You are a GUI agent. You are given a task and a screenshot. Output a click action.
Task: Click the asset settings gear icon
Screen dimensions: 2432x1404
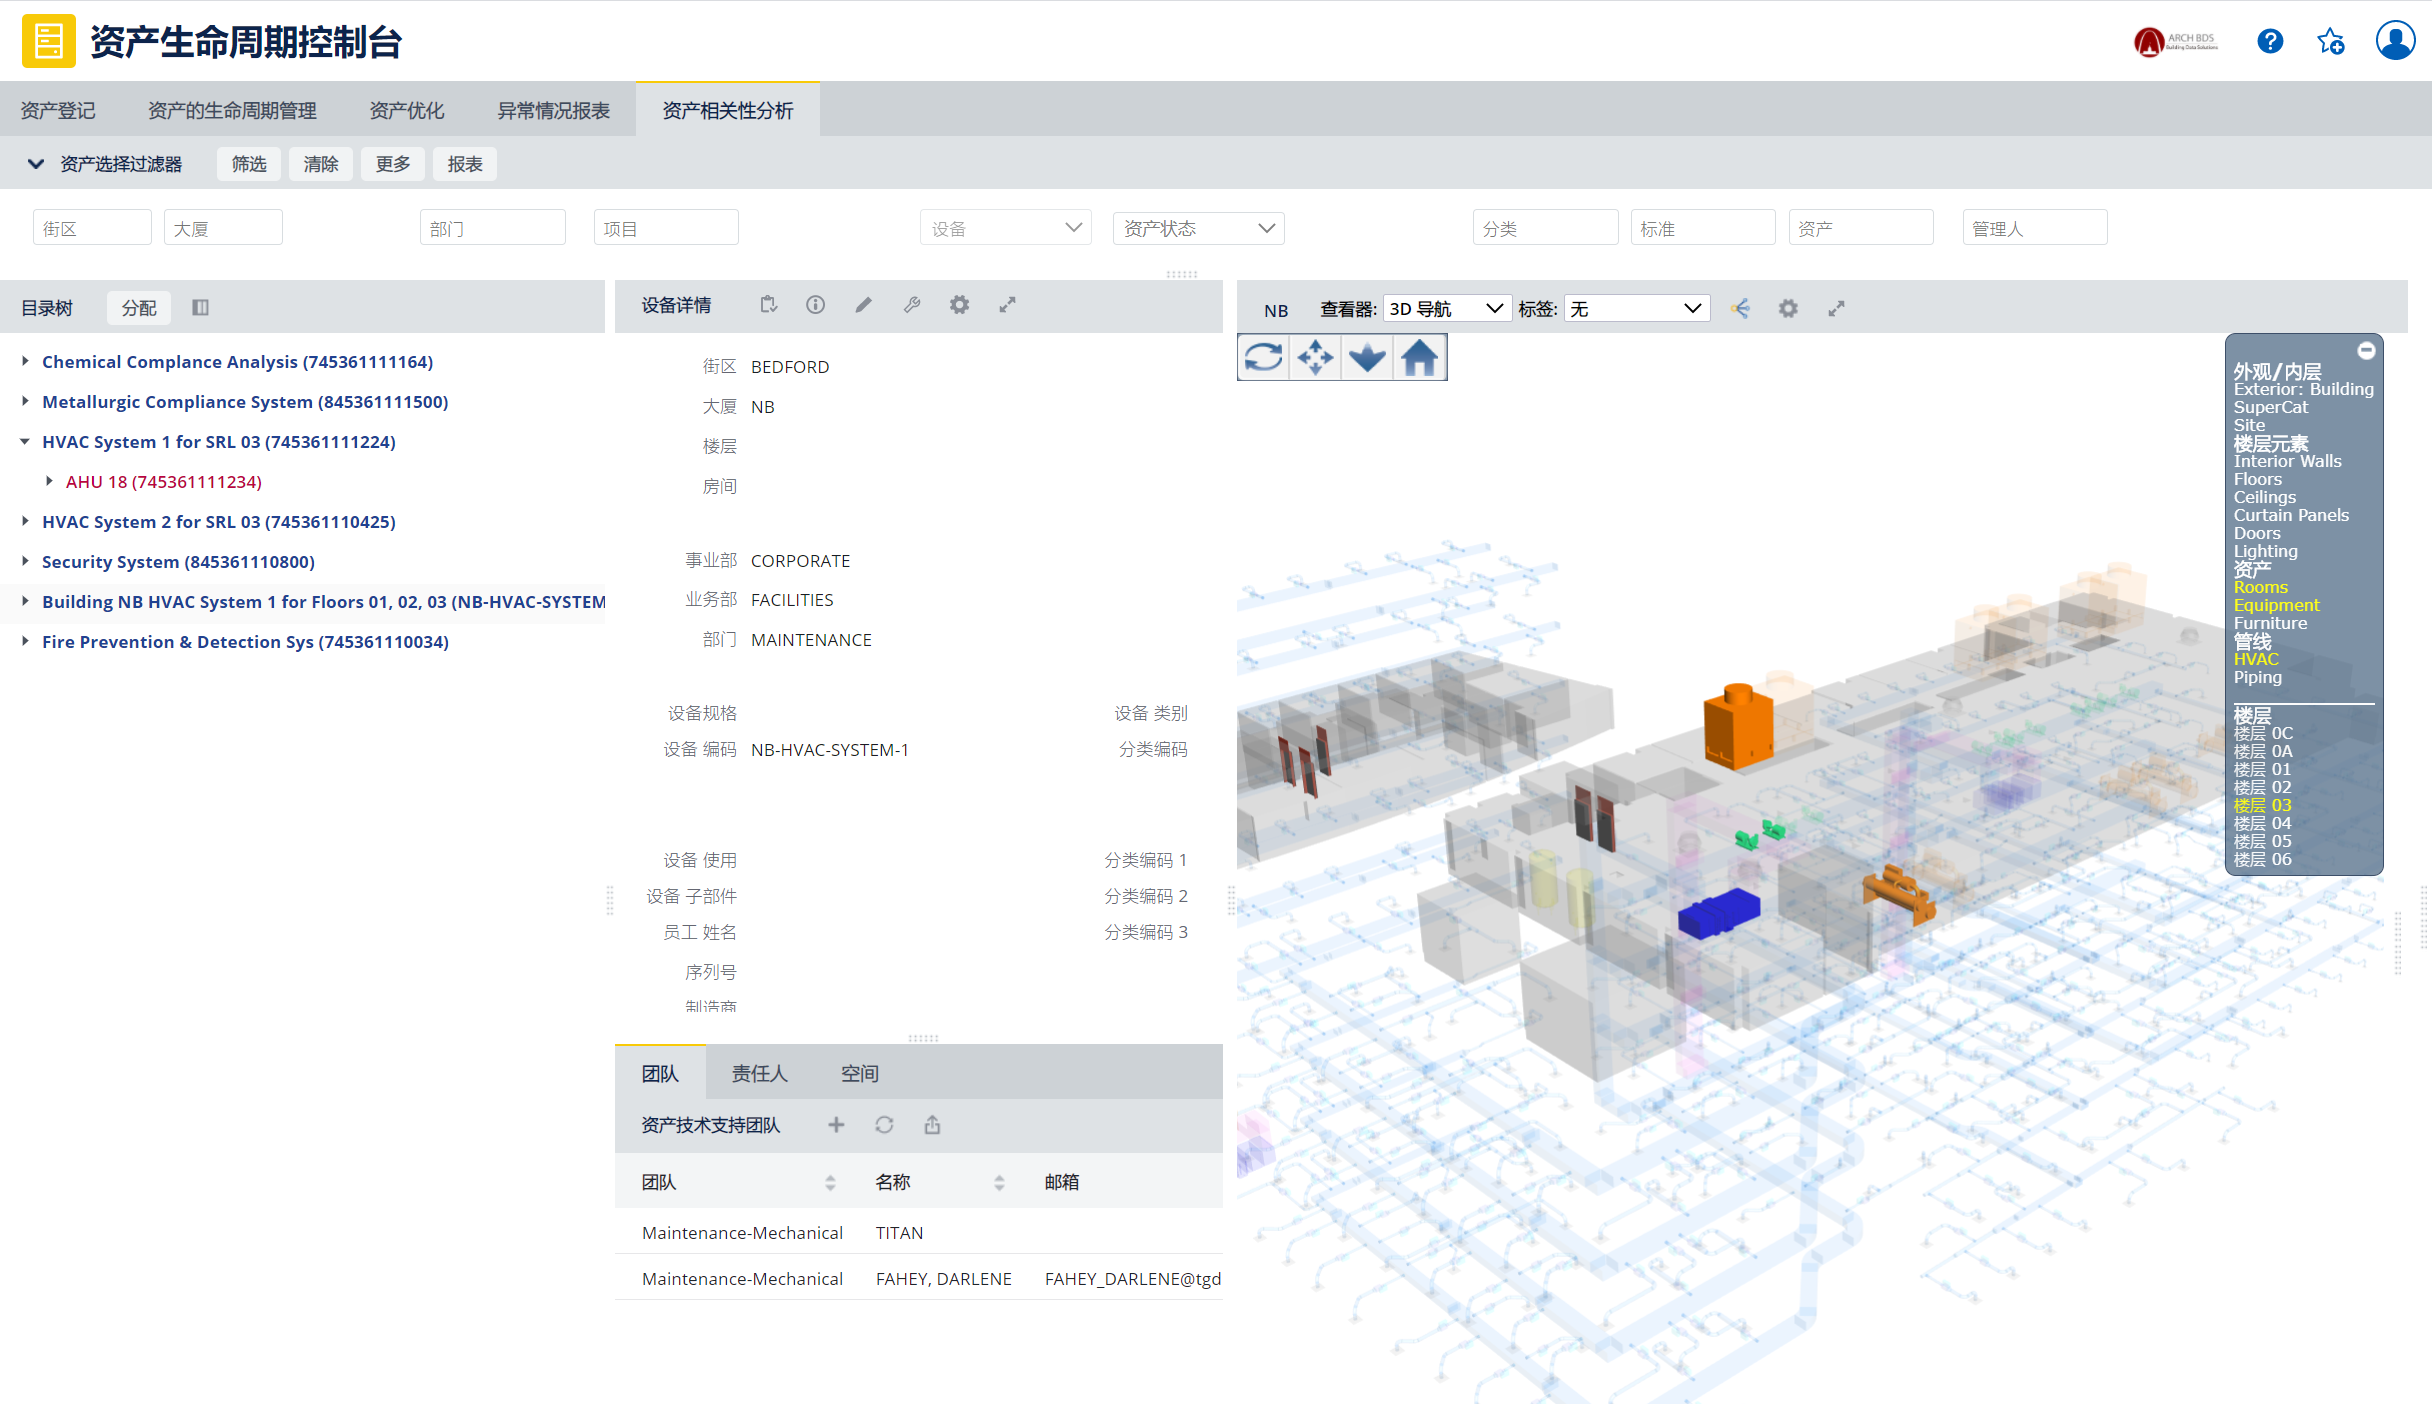point(961,306)
